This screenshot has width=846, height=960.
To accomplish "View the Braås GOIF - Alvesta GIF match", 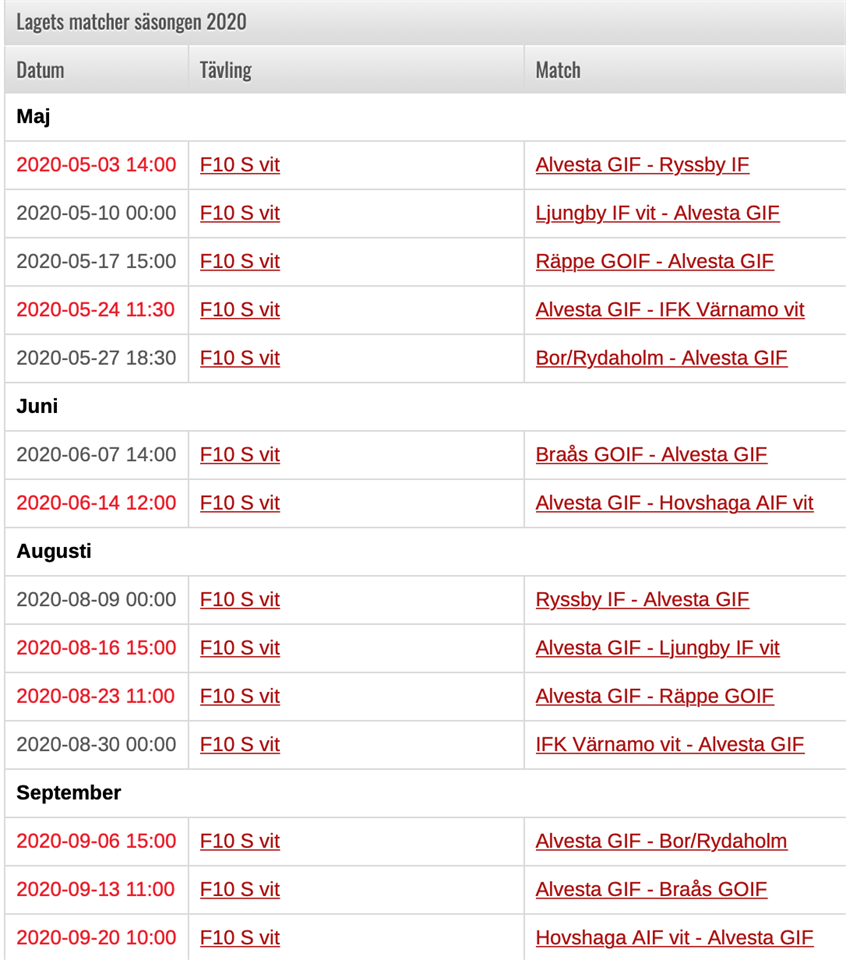I will [x=651, y=455].
